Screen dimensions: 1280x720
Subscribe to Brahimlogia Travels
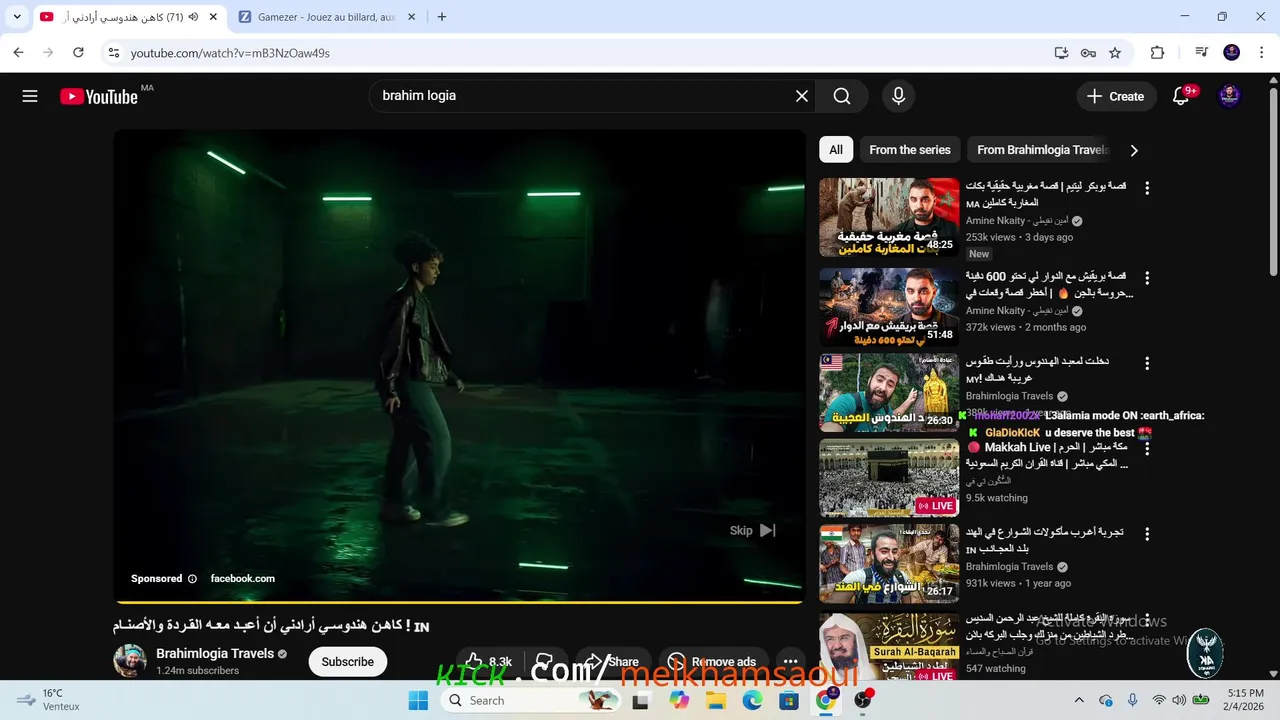(347, 662)
